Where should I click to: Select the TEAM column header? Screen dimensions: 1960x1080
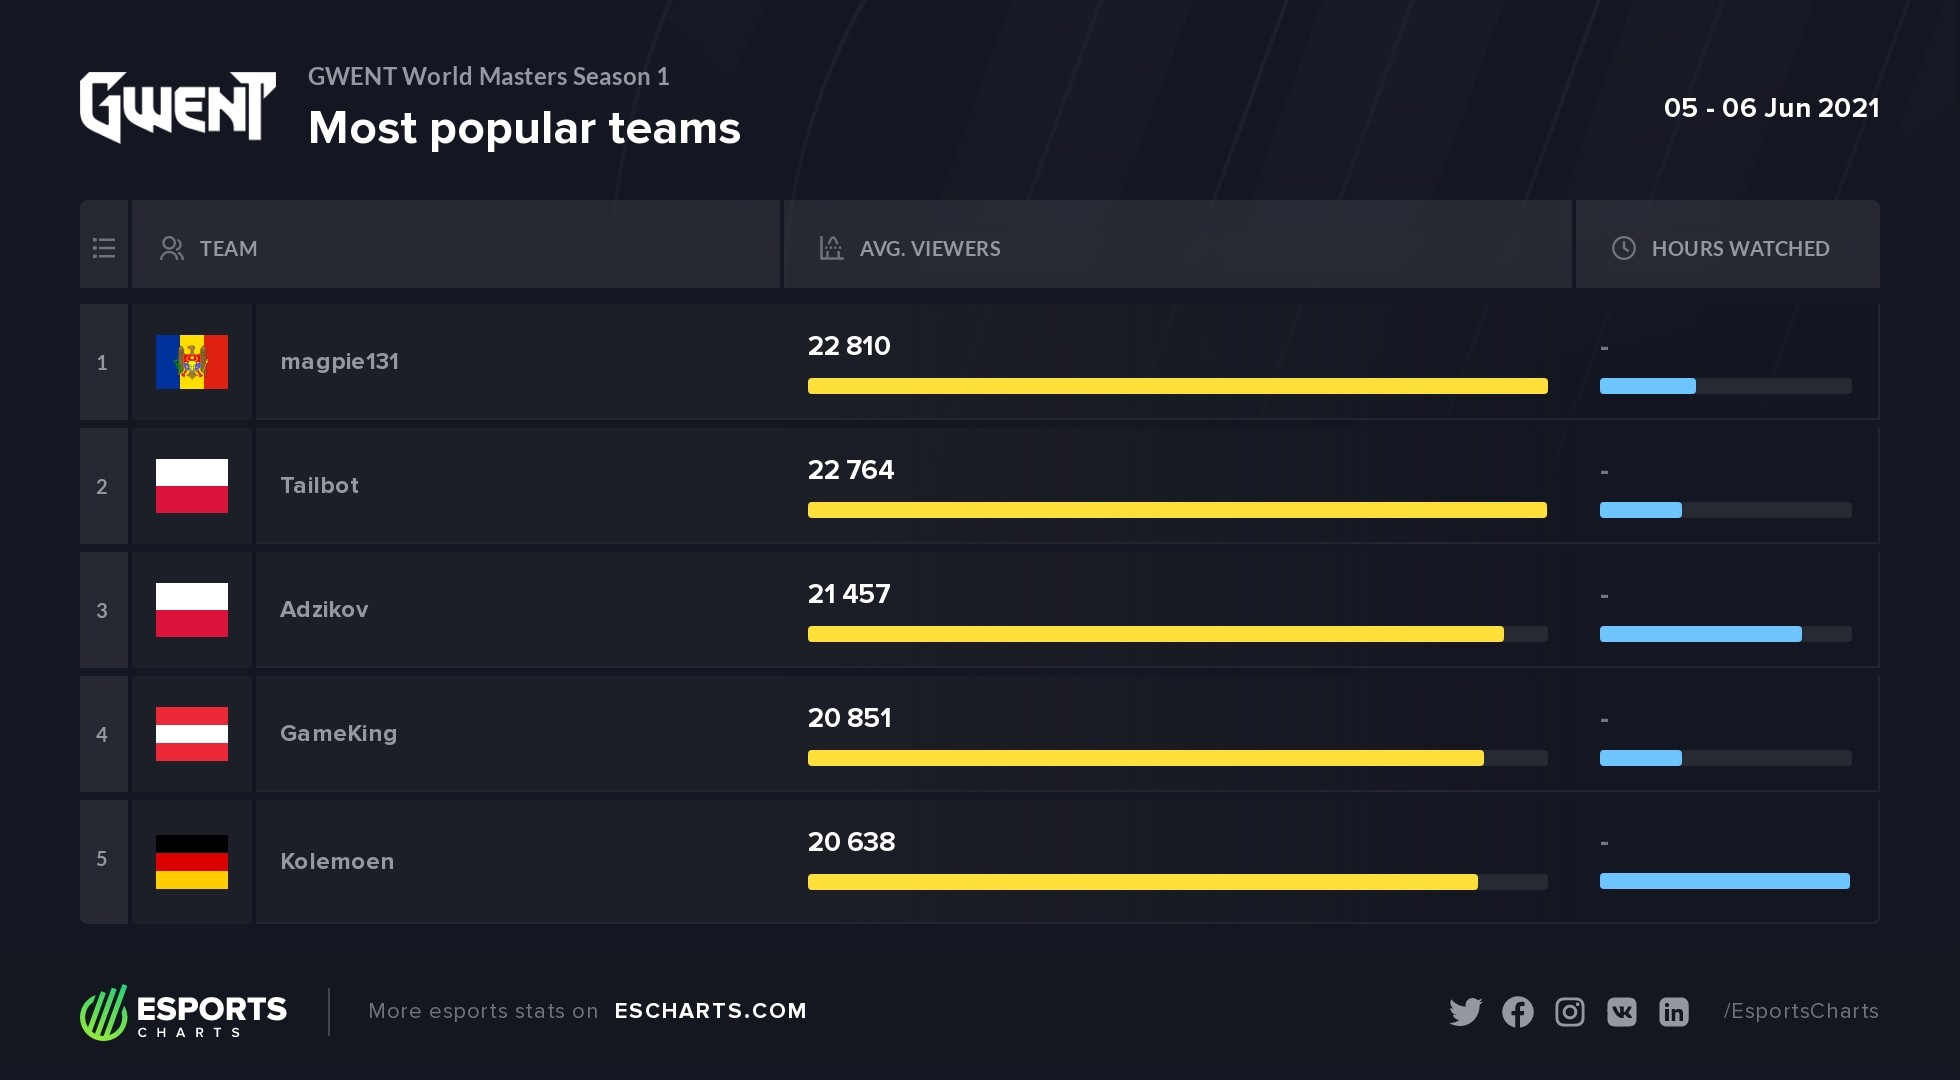tap(228, 248)
